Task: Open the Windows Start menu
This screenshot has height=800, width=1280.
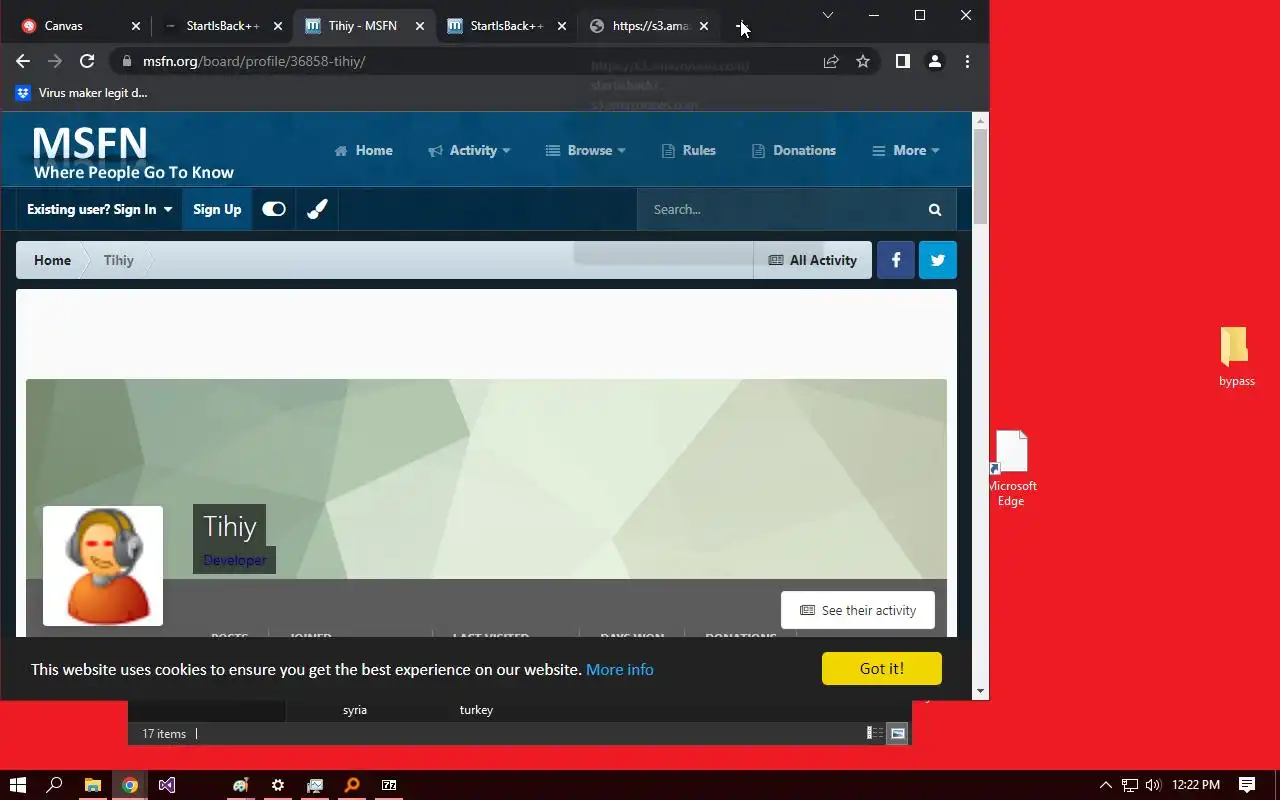Action: (x=18, y=785)
